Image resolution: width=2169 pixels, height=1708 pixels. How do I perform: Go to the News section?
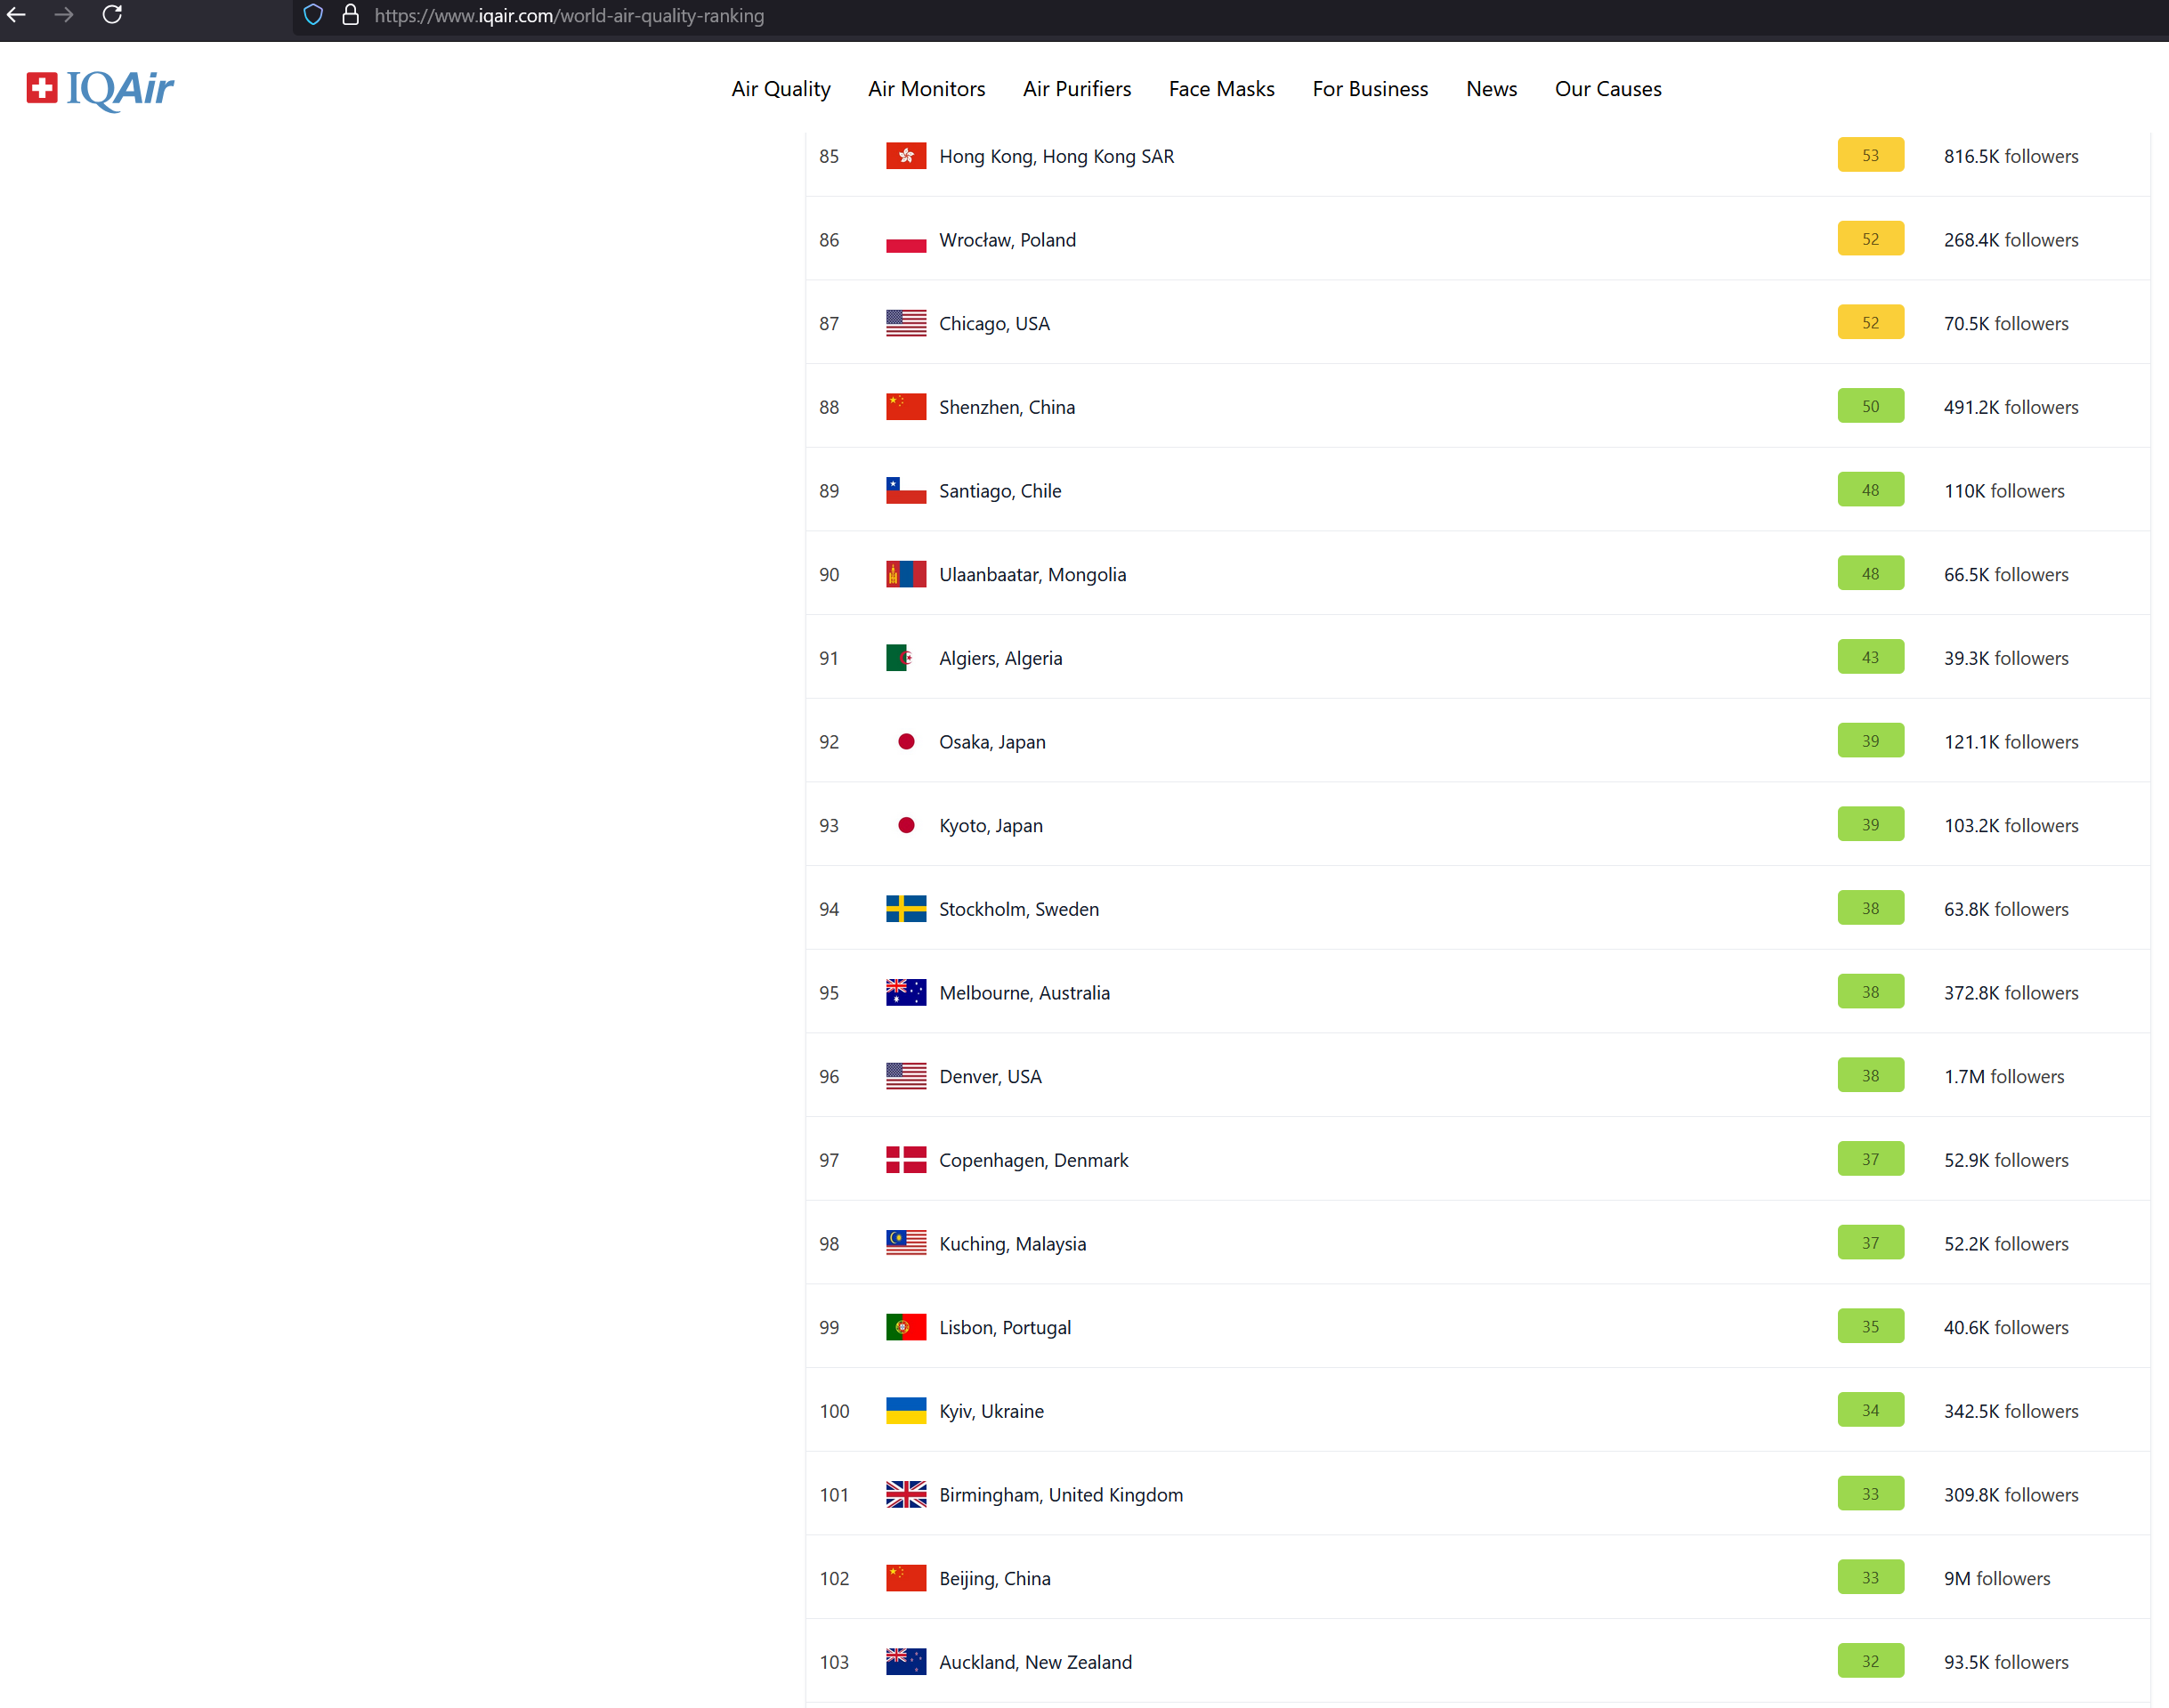point(1491,89)
